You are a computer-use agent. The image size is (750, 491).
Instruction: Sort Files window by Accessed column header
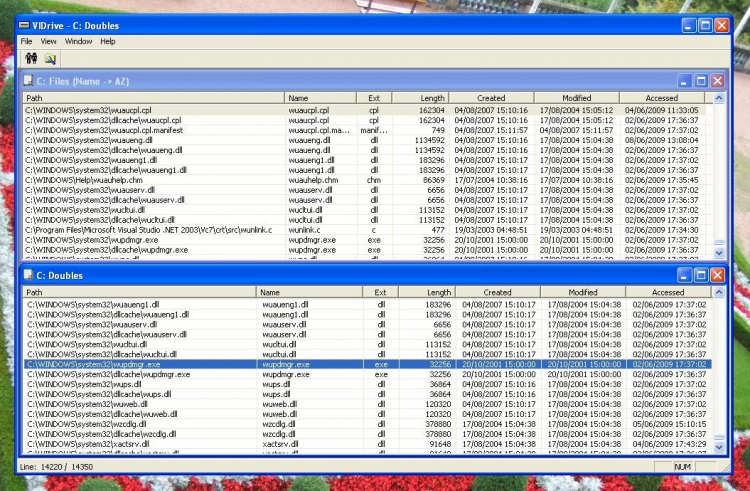pos(662,98)
